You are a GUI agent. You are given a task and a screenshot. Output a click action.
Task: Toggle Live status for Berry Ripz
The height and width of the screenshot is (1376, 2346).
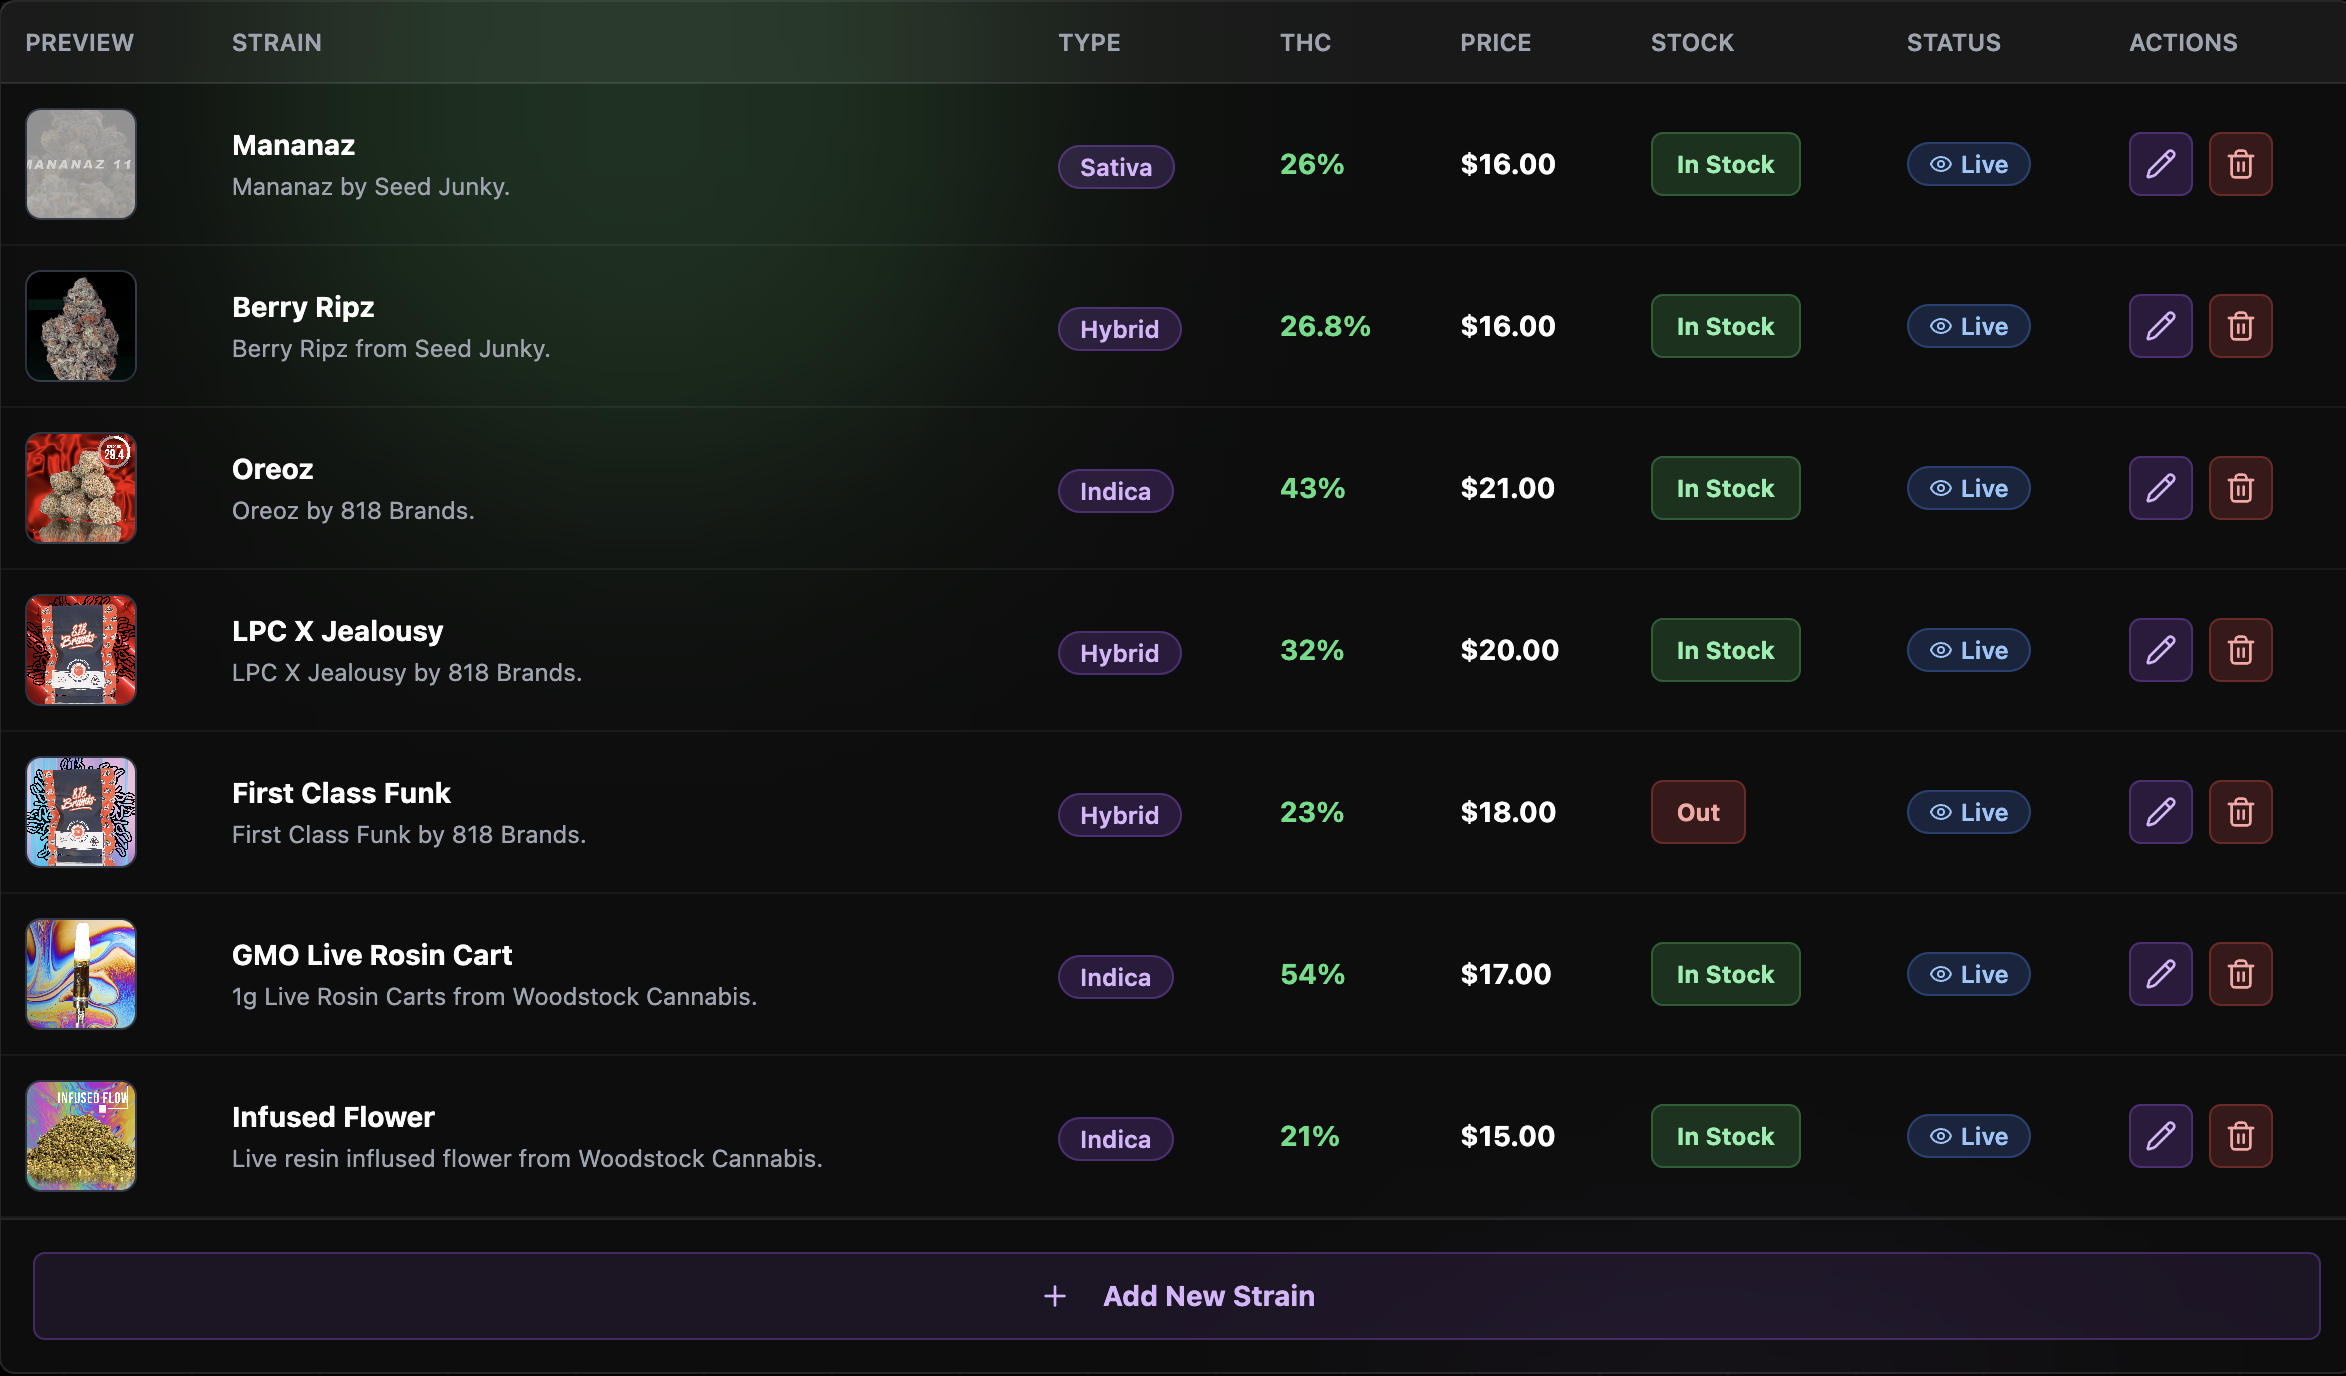(1968, 326)
